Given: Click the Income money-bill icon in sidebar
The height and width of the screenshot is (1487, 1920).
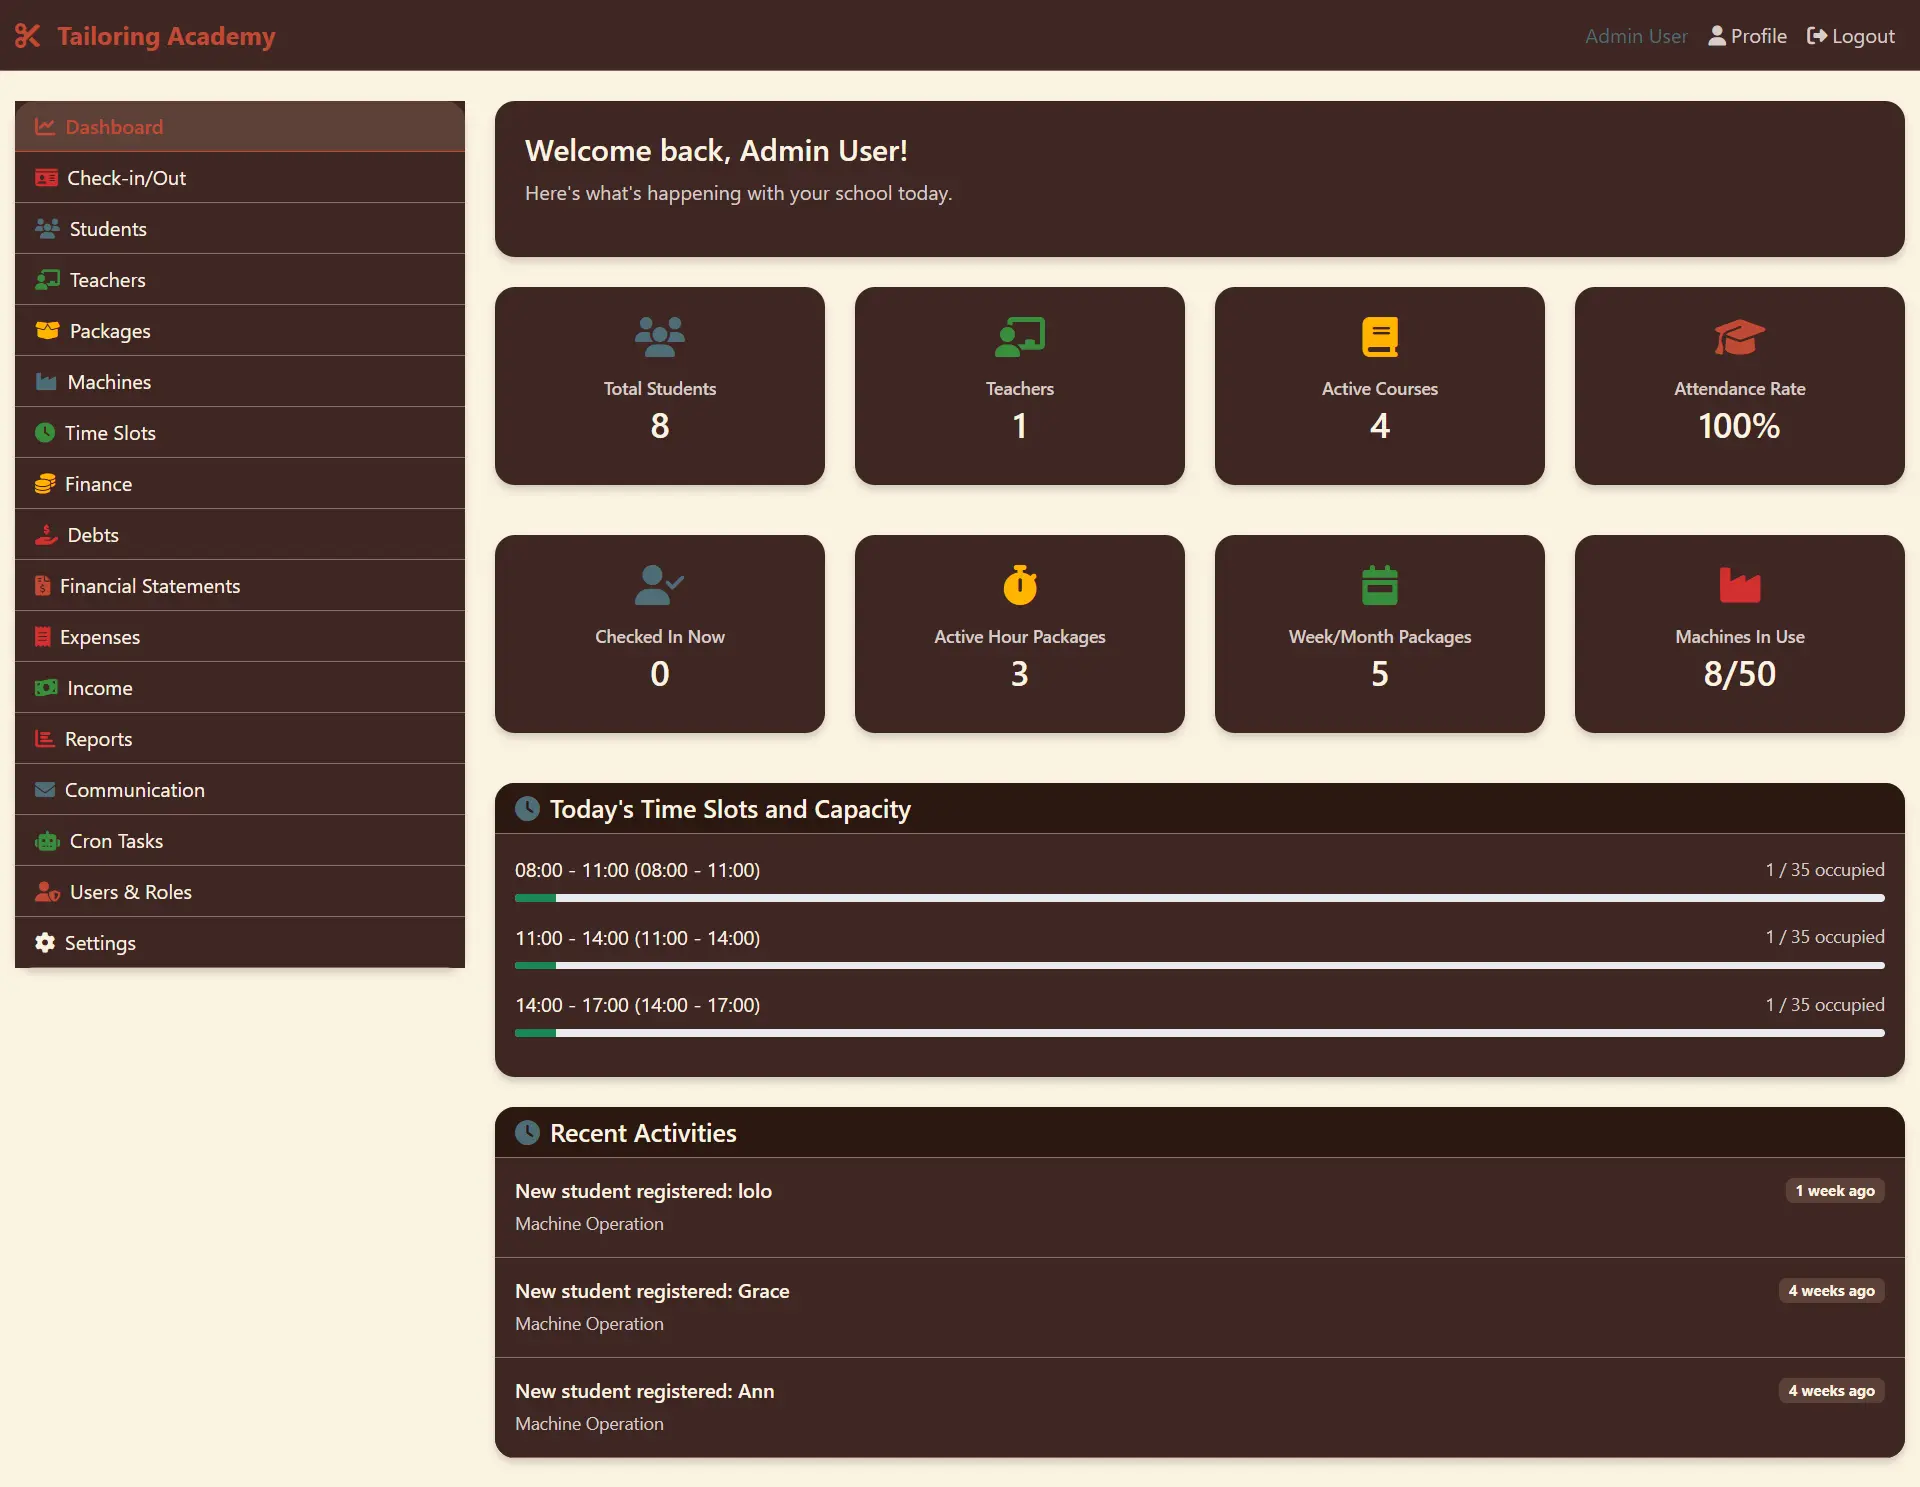Looking at the screenshot, I should (x=46, y=688).
